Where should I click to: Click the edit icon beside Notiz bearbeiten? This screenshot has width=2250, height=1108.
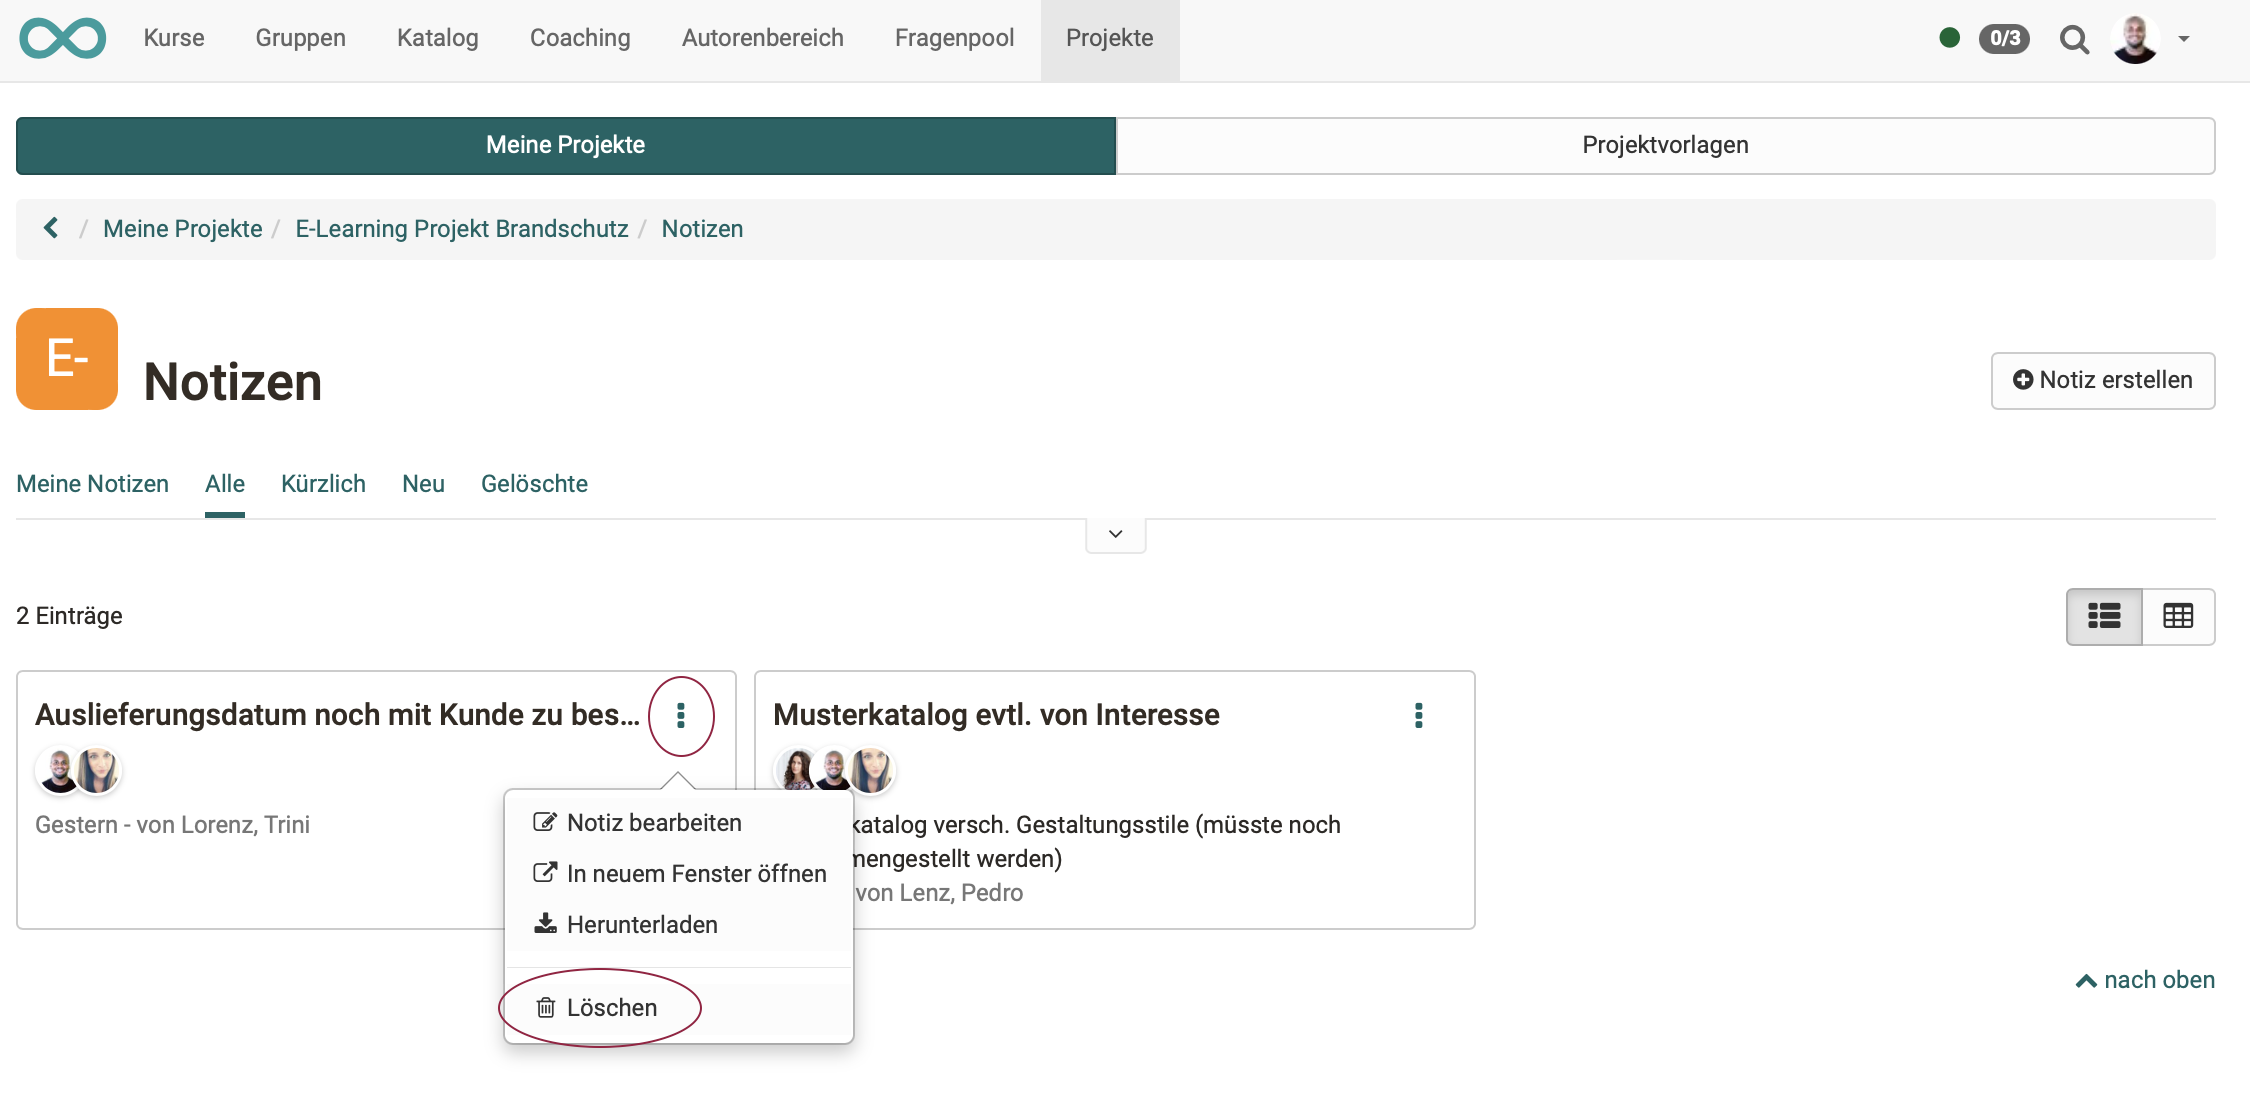coord(546,821)
